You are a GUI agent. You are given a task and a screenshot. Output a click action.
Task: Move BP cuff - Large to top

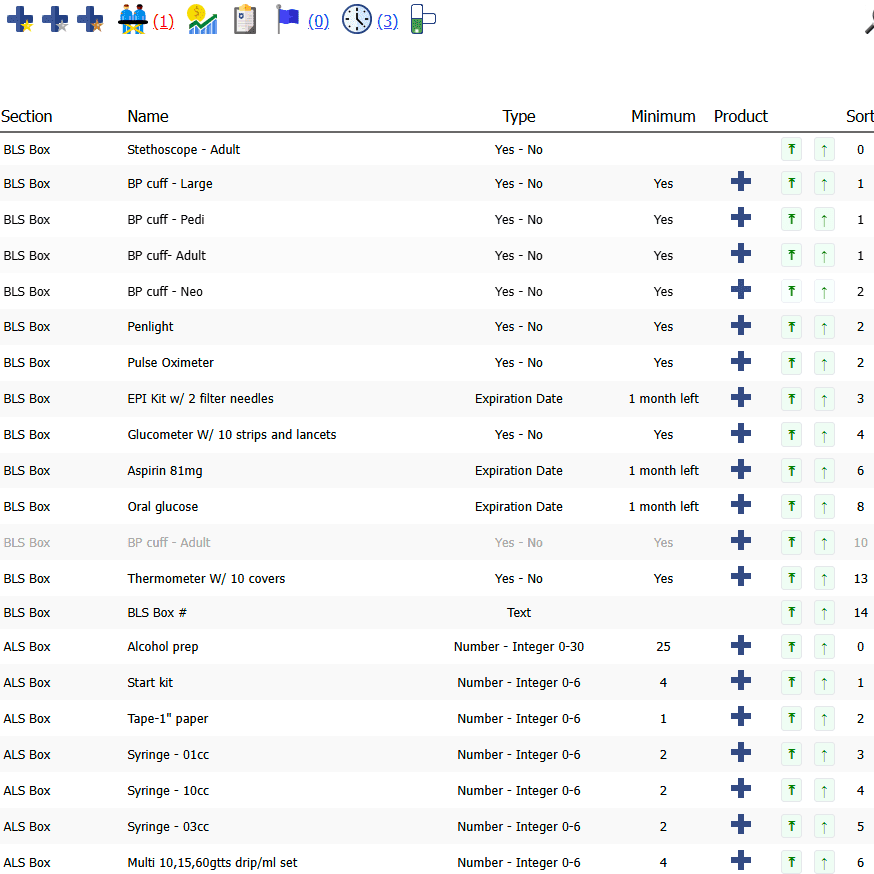pyautogui.click(x=792, y=183)
